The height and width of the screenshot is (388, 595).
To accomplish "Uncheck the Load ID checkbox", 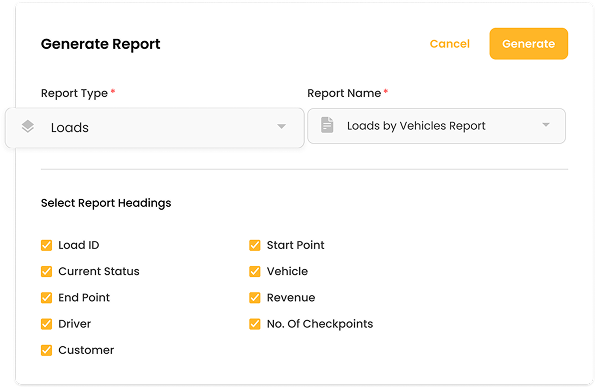I will 46,245.
